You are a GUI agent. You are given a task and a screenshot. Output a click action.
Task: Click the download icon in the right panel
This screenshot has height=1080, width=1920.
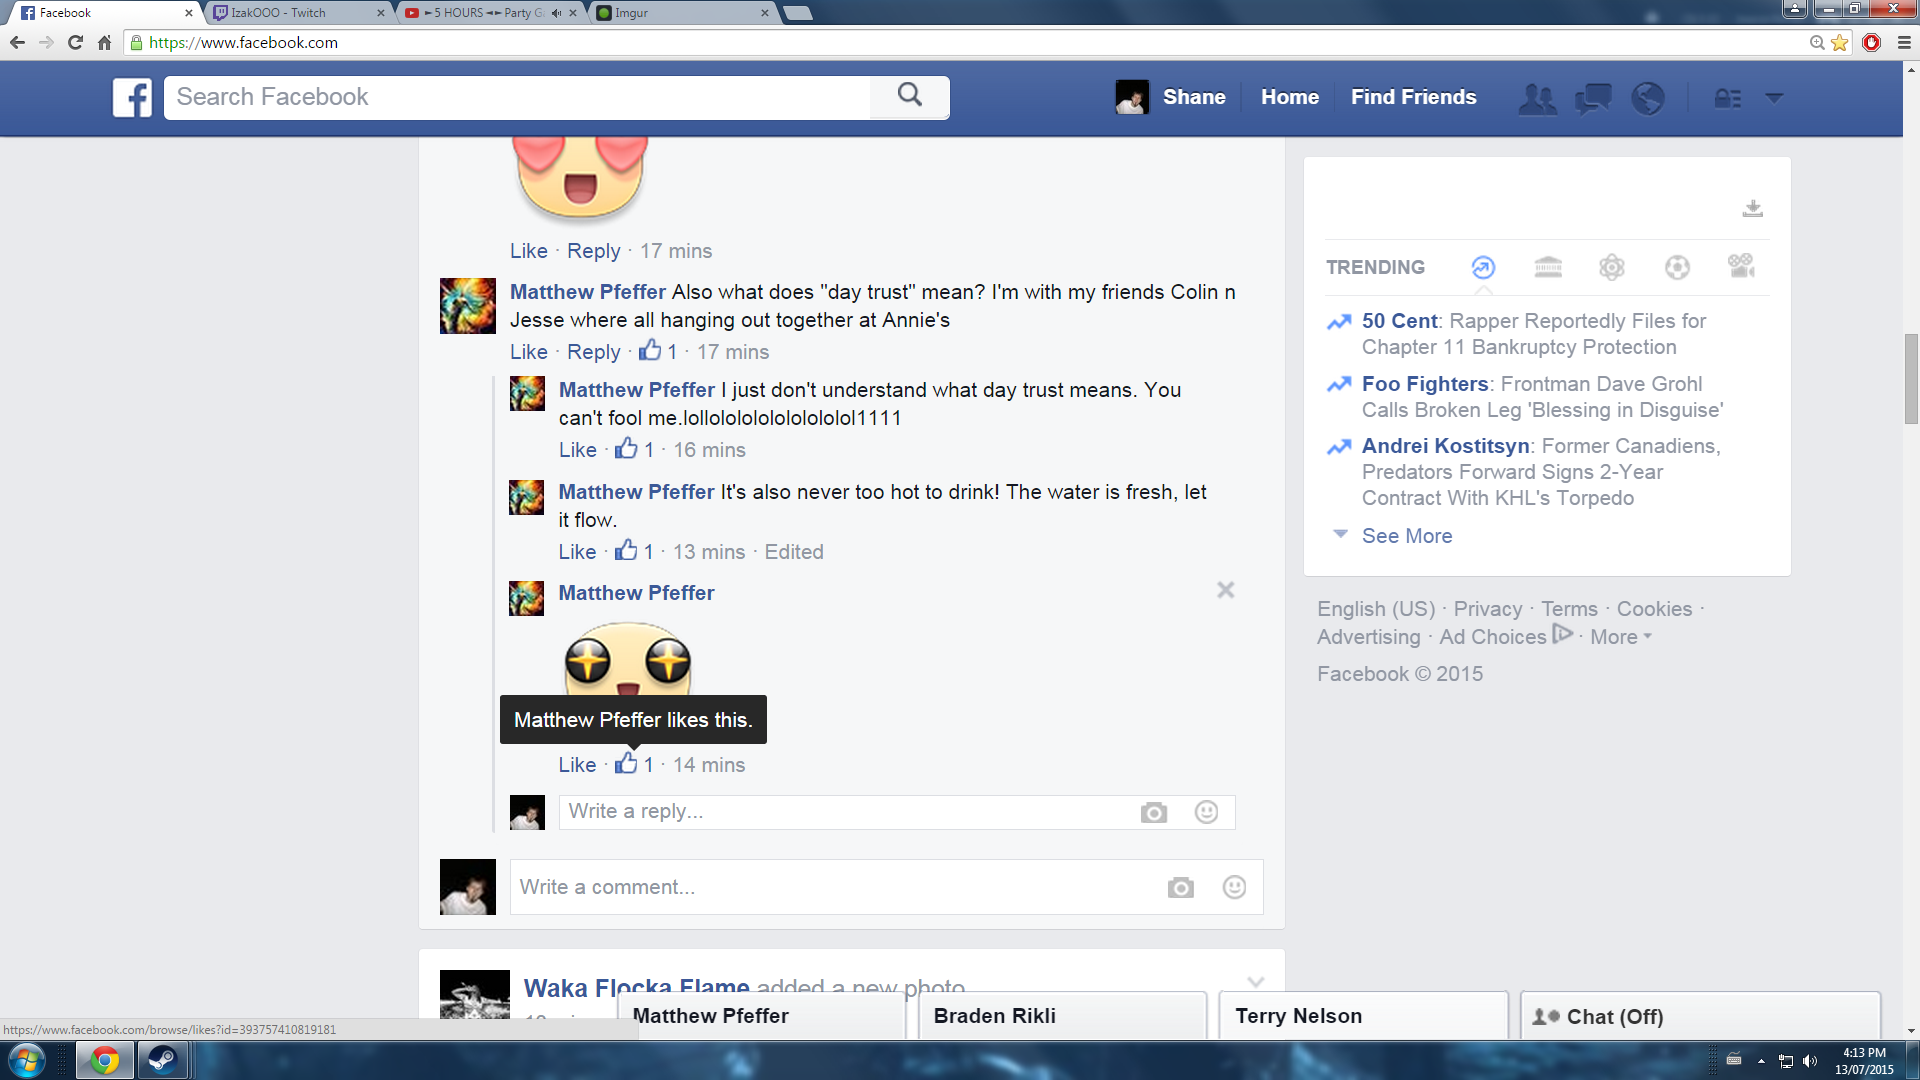(1752, 208)
